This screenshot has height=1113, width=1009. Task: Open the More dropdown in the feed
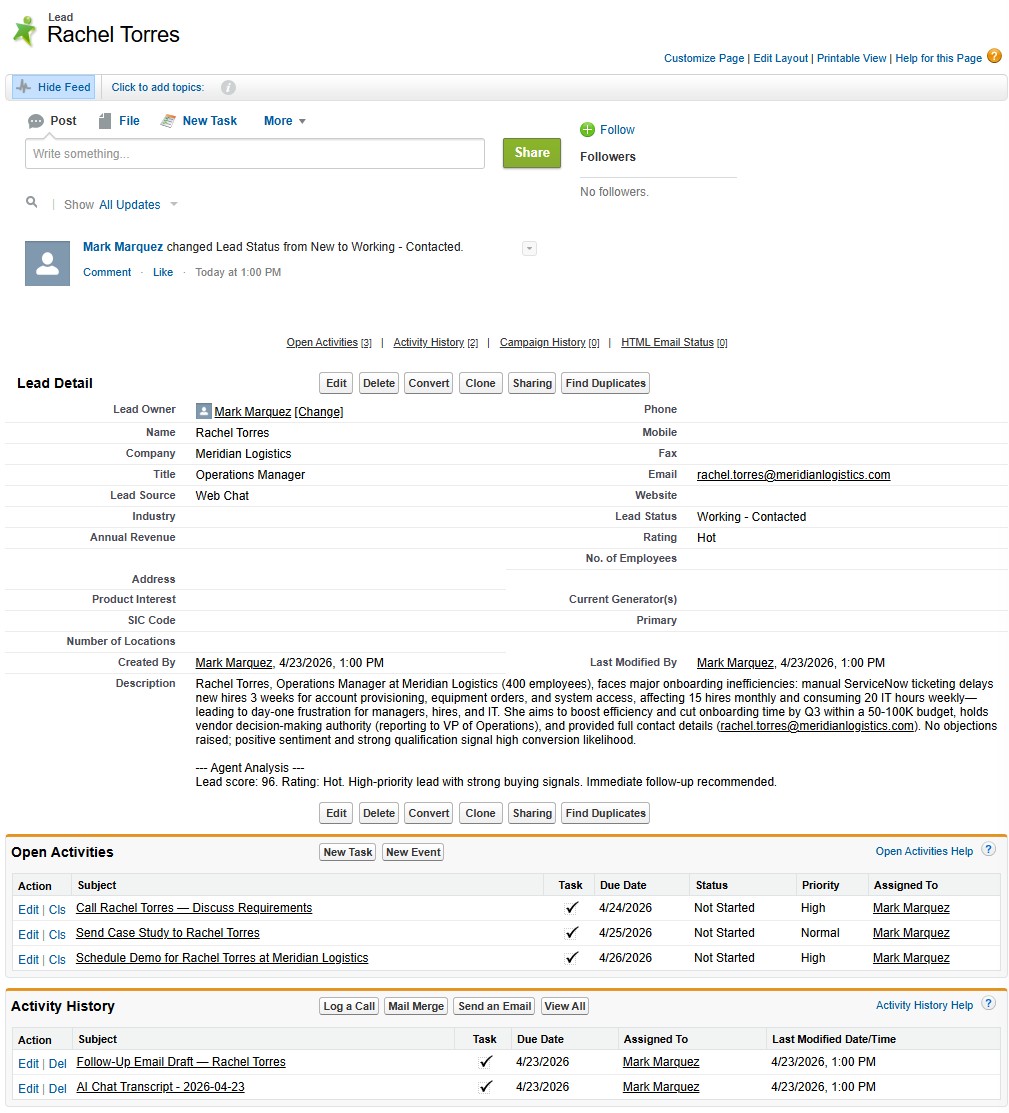tap(284, 120)
